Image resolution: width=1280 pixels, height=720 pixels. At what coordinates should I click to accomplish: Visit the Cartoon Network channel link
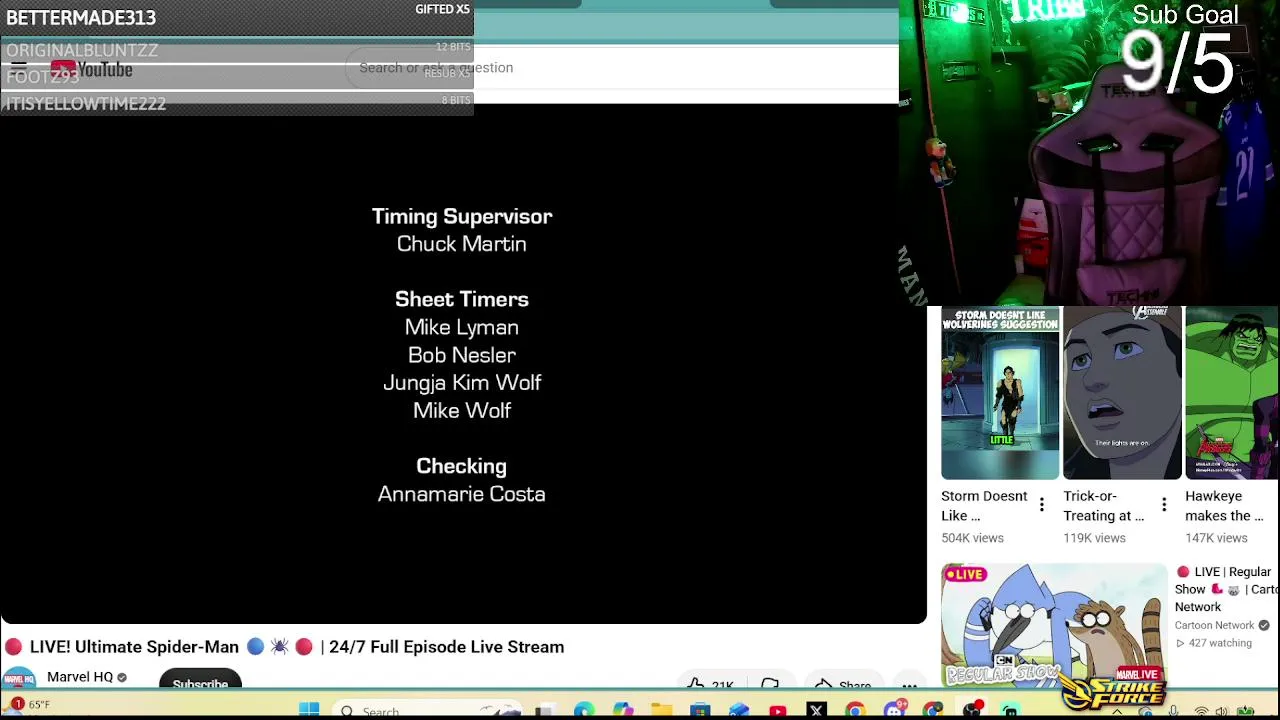(1214, 625)
